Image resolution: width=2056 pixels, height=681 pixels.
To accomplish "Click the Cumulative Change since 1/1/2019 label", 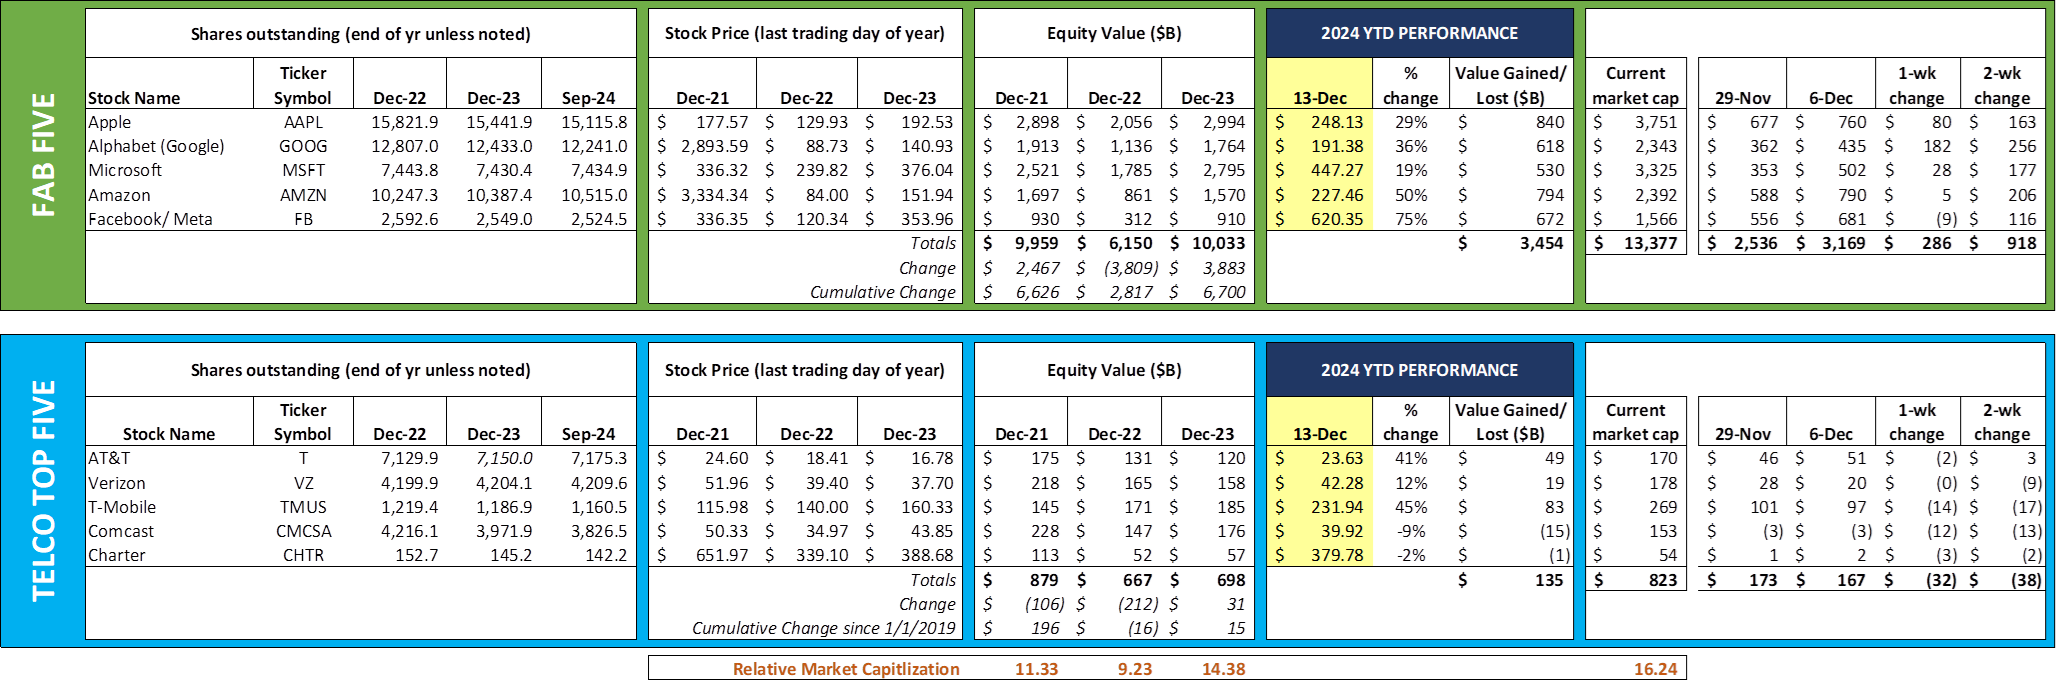I will [x=823, y=628].
